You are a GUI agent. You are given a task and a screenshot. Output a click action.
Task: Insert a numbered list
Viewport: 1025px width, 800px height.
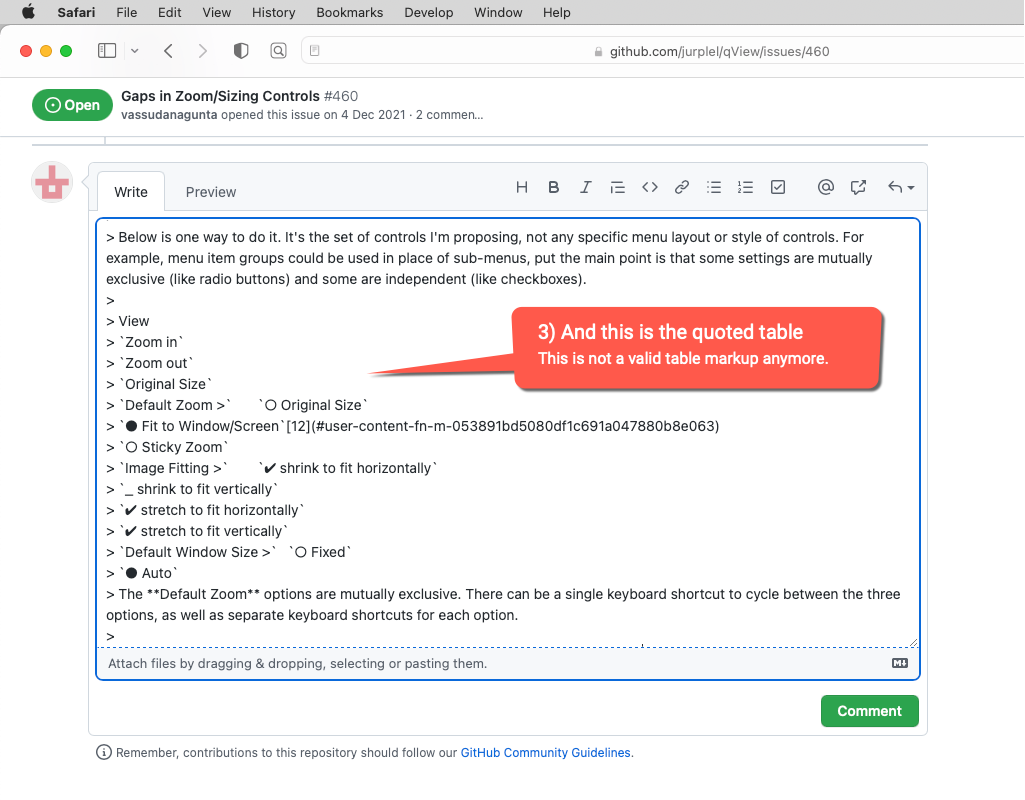pyautogui.click(x=745, y=187)
